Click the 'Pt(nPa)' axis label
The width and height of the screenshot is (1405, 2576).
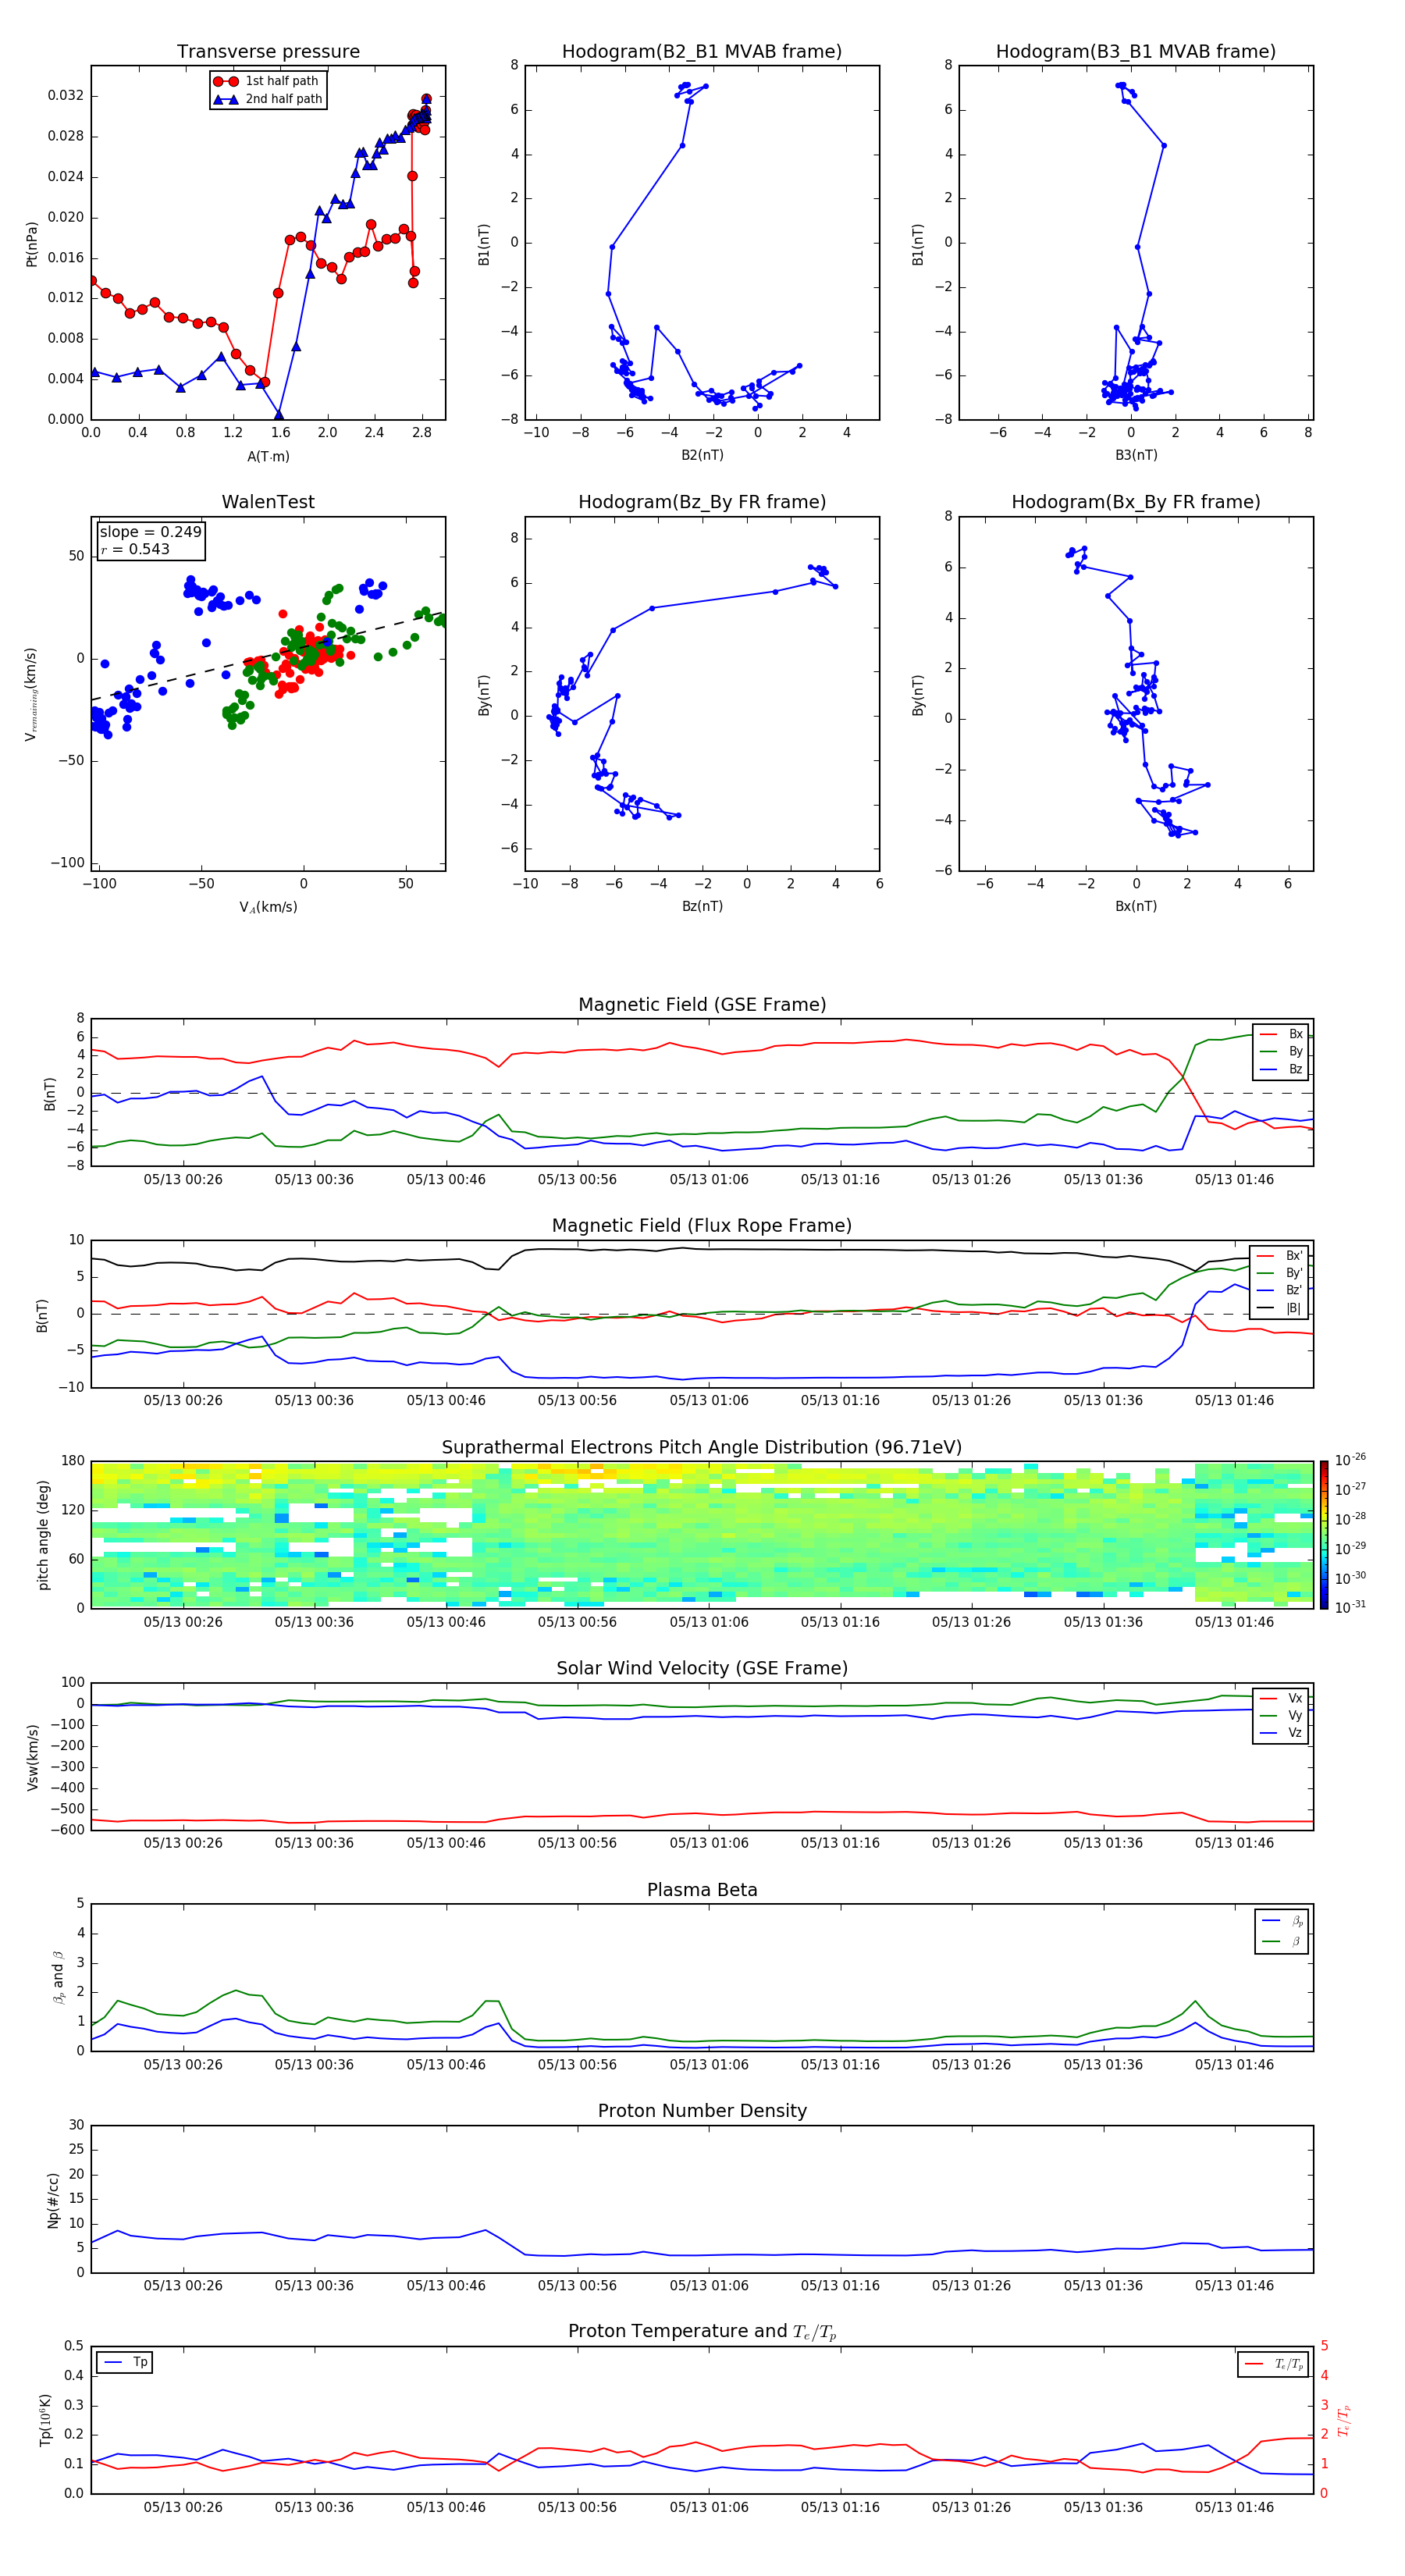(x=31, y=244)
